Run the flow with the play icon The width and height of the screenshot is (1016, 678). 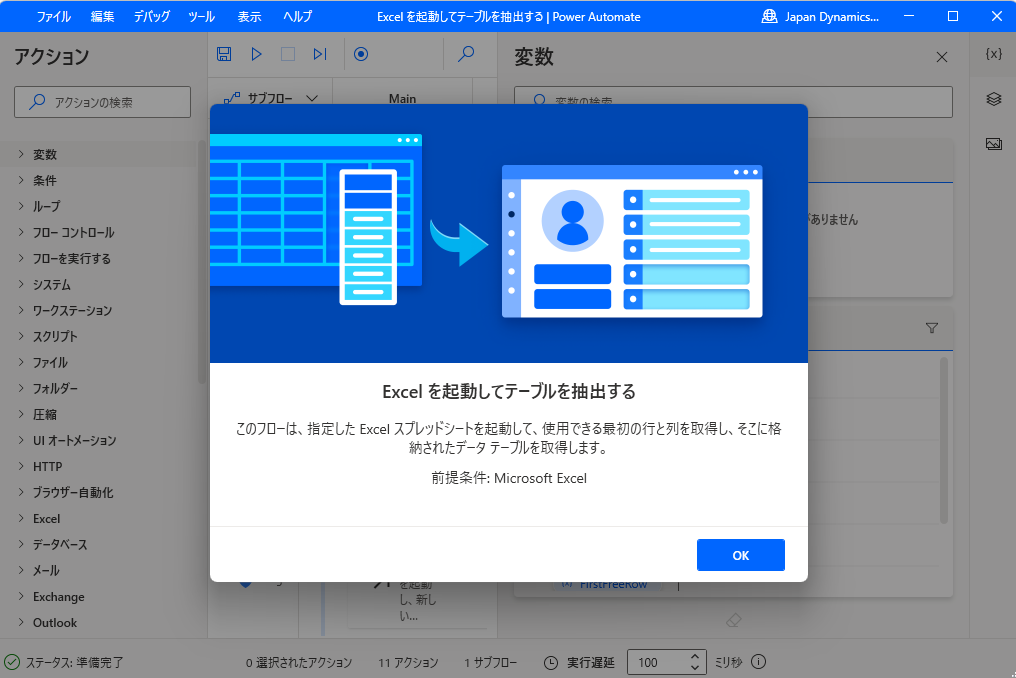[x=257, y=54]
